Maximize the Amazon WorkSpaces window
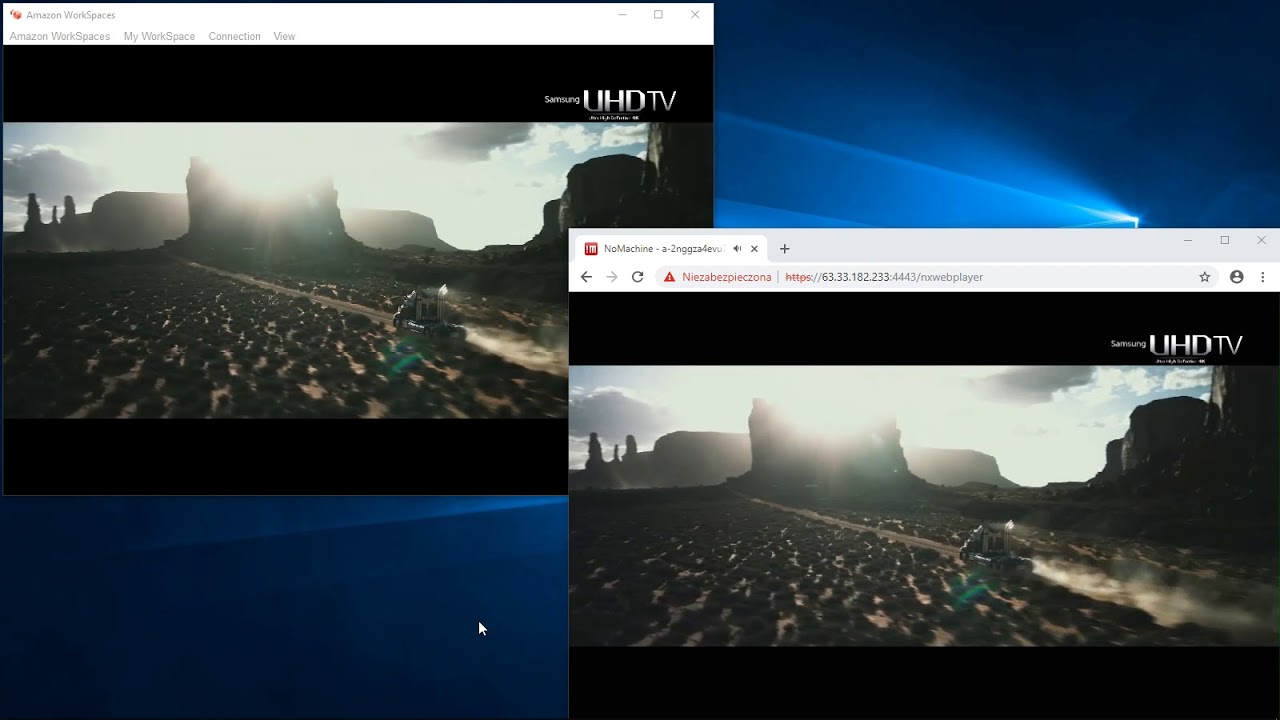The image size is (1280, 720). tap(658, 15)
